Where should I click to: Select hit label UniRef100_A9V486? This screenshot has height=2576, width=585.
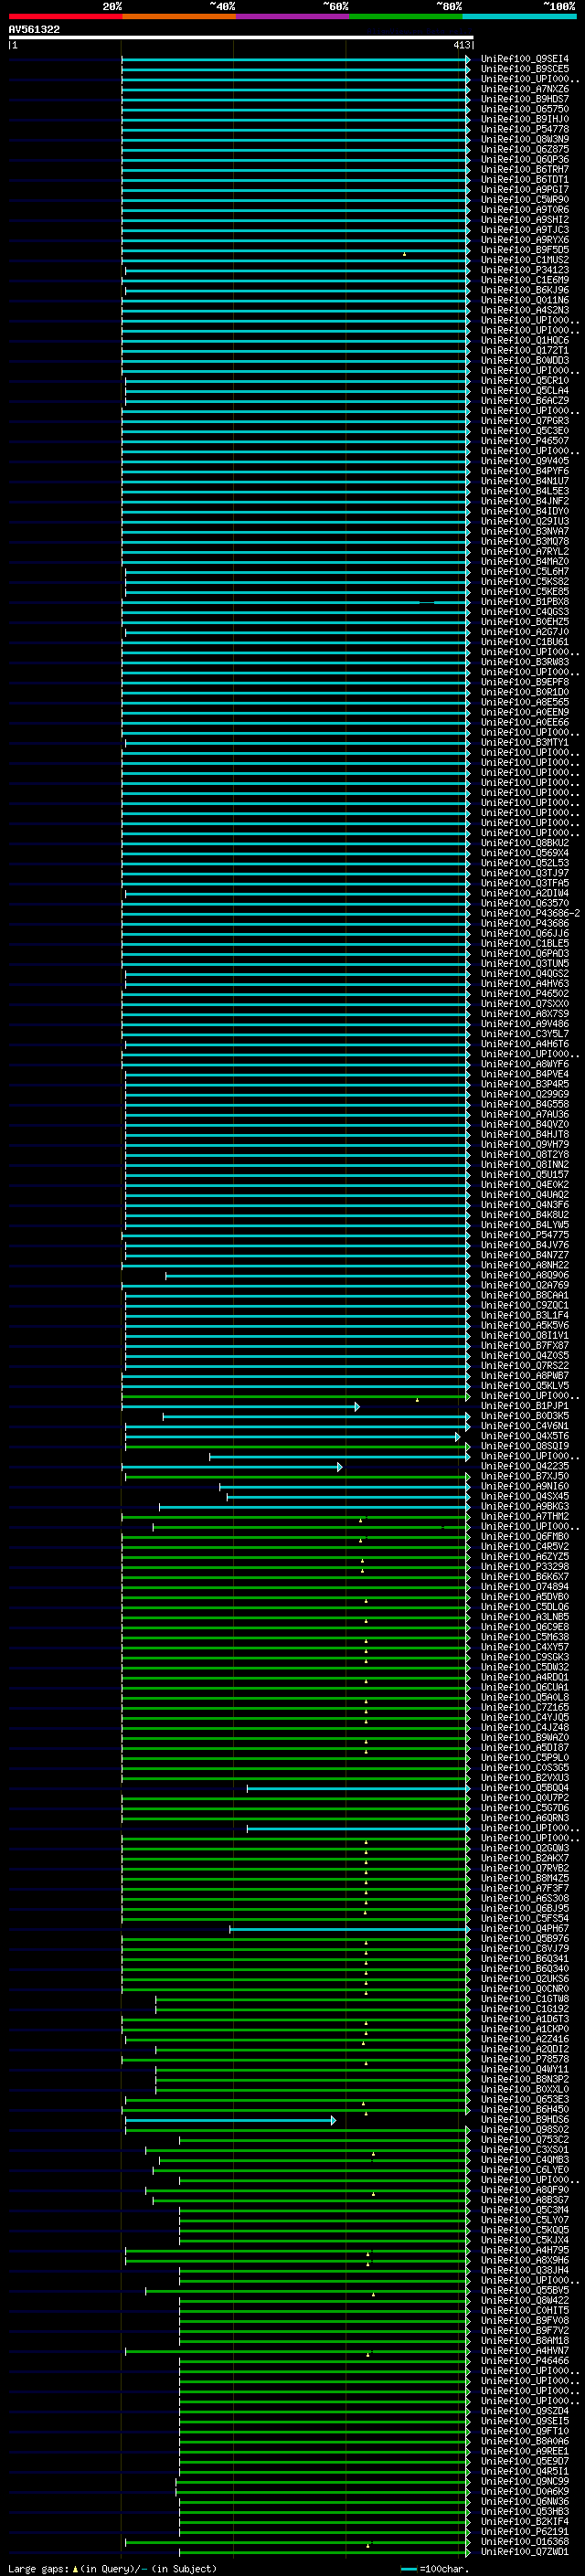click(525, 1024)
